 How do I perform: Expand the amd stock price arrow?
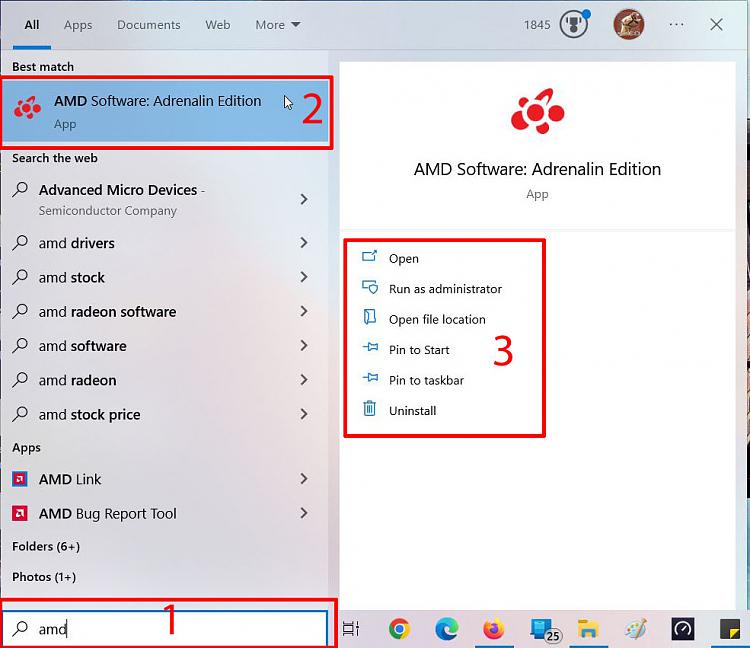(x=304, y=414)
